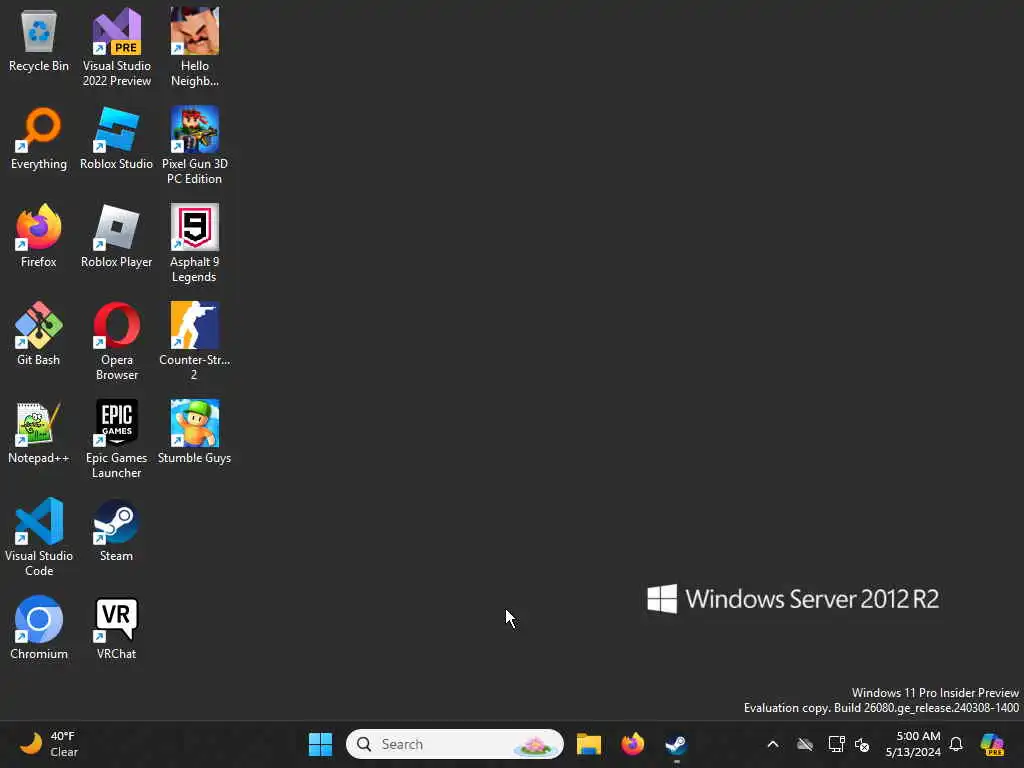Viewport: 1024px width, 768px height.
Task: Open the Windows Start menu
Action: (320, 744)
